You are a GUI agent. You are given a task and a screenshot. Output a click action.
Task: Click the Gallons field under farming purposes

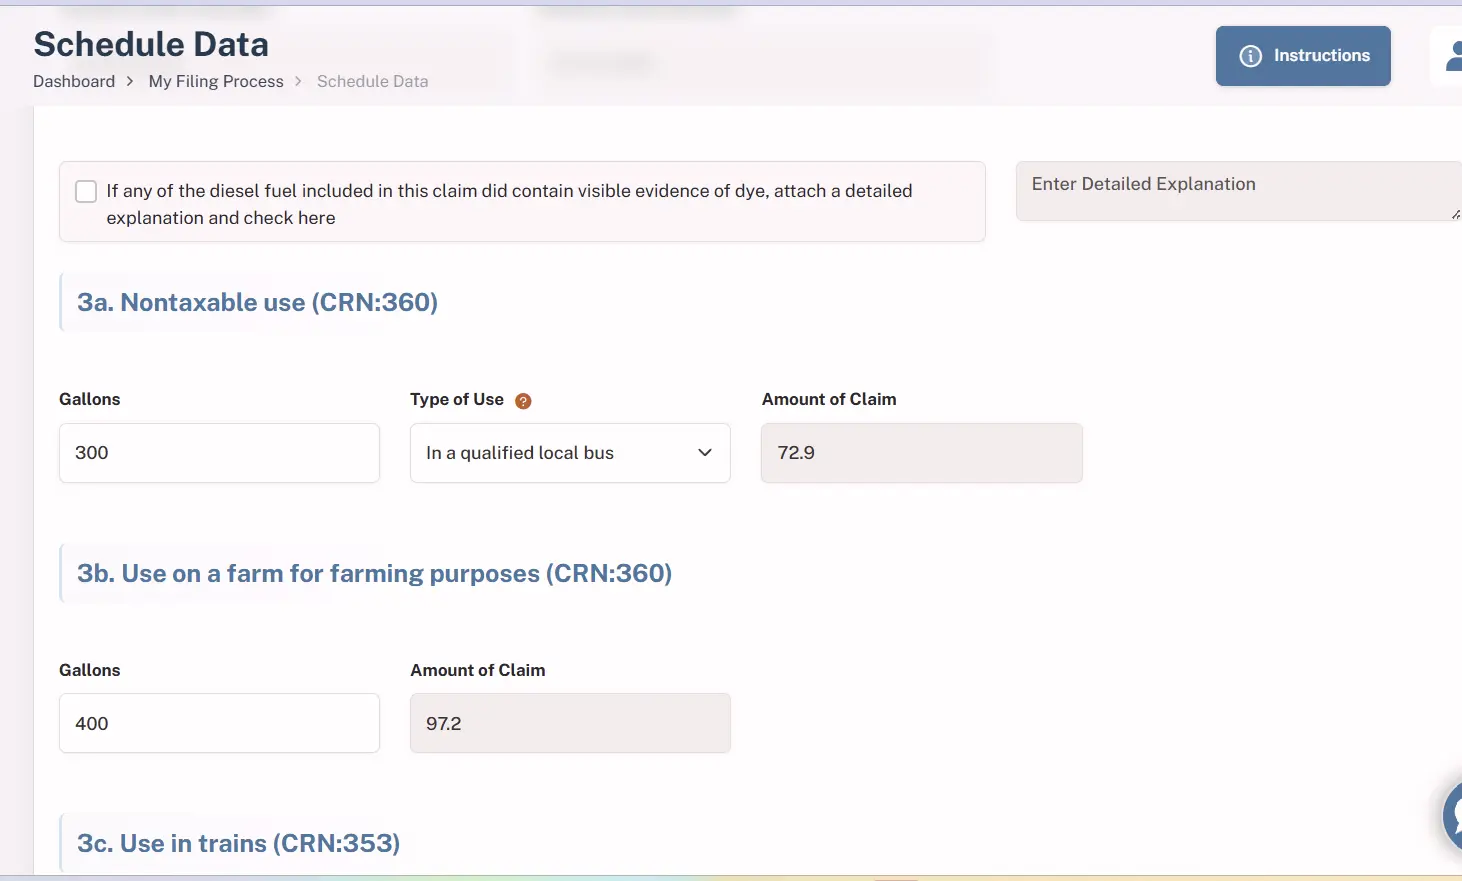[x=219, y=723]
